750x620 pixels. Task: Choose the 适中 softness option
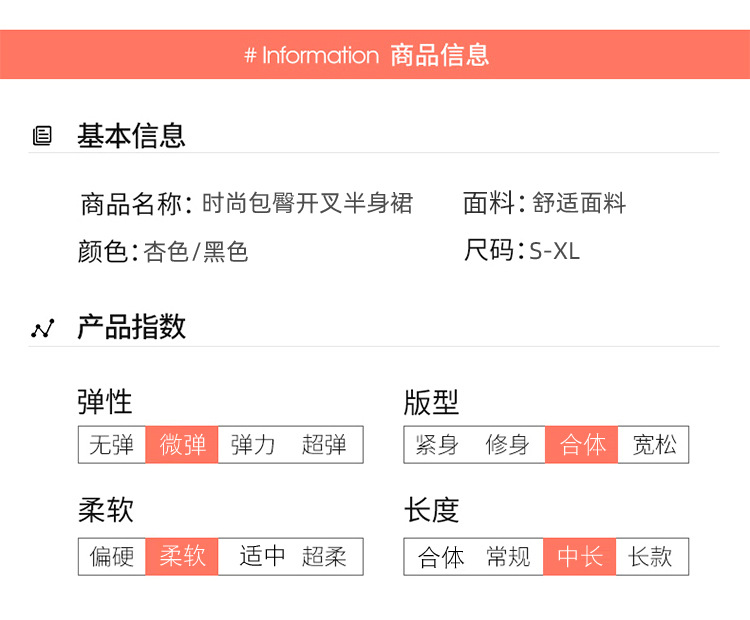click(262, 556)
